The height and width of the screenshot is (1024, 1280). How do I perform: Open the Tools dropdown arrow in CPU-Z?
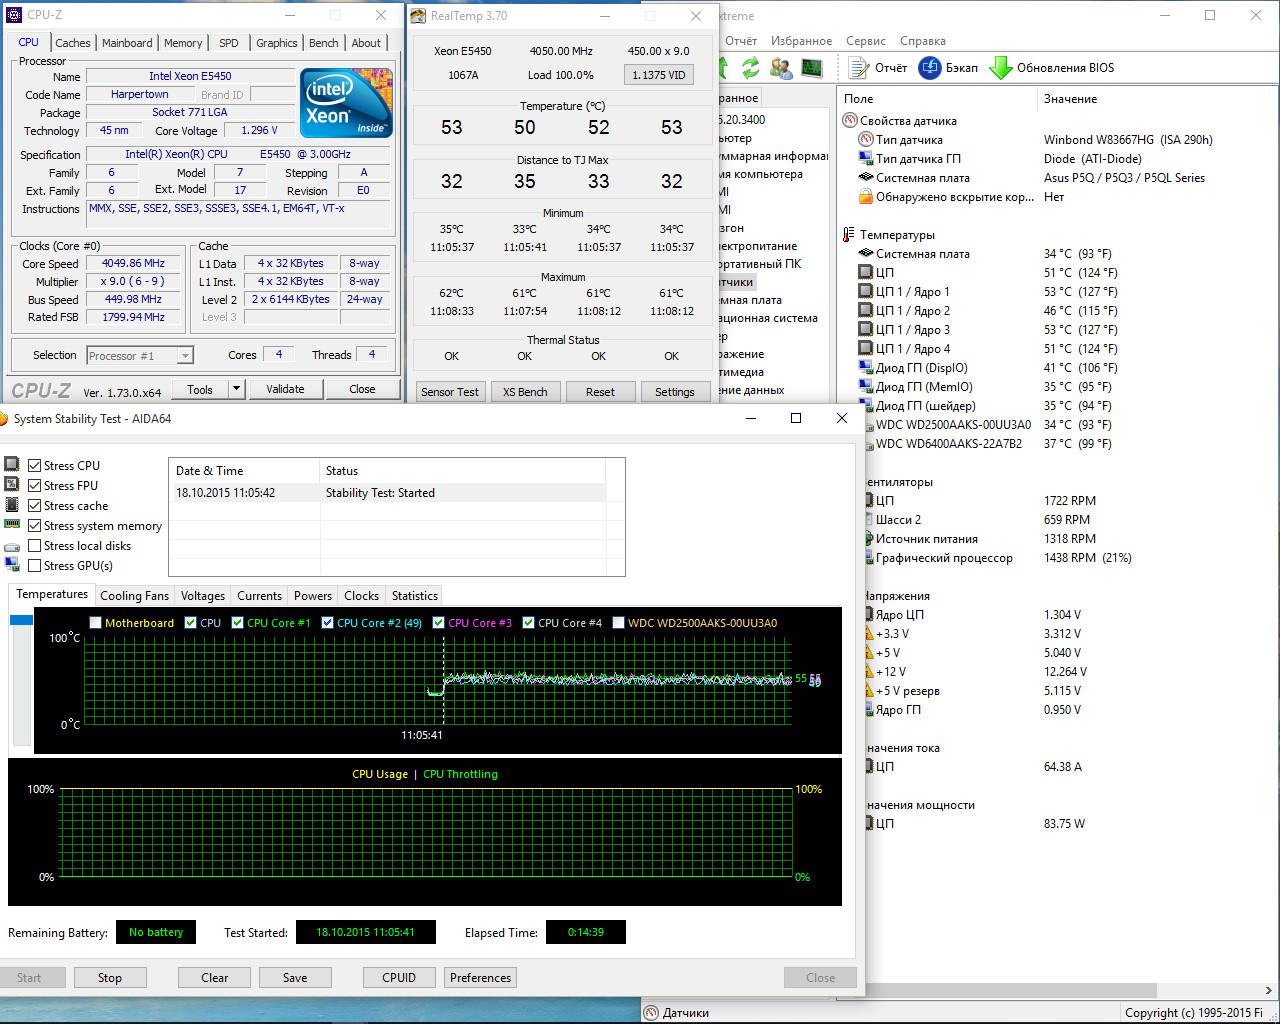(237, 389)
